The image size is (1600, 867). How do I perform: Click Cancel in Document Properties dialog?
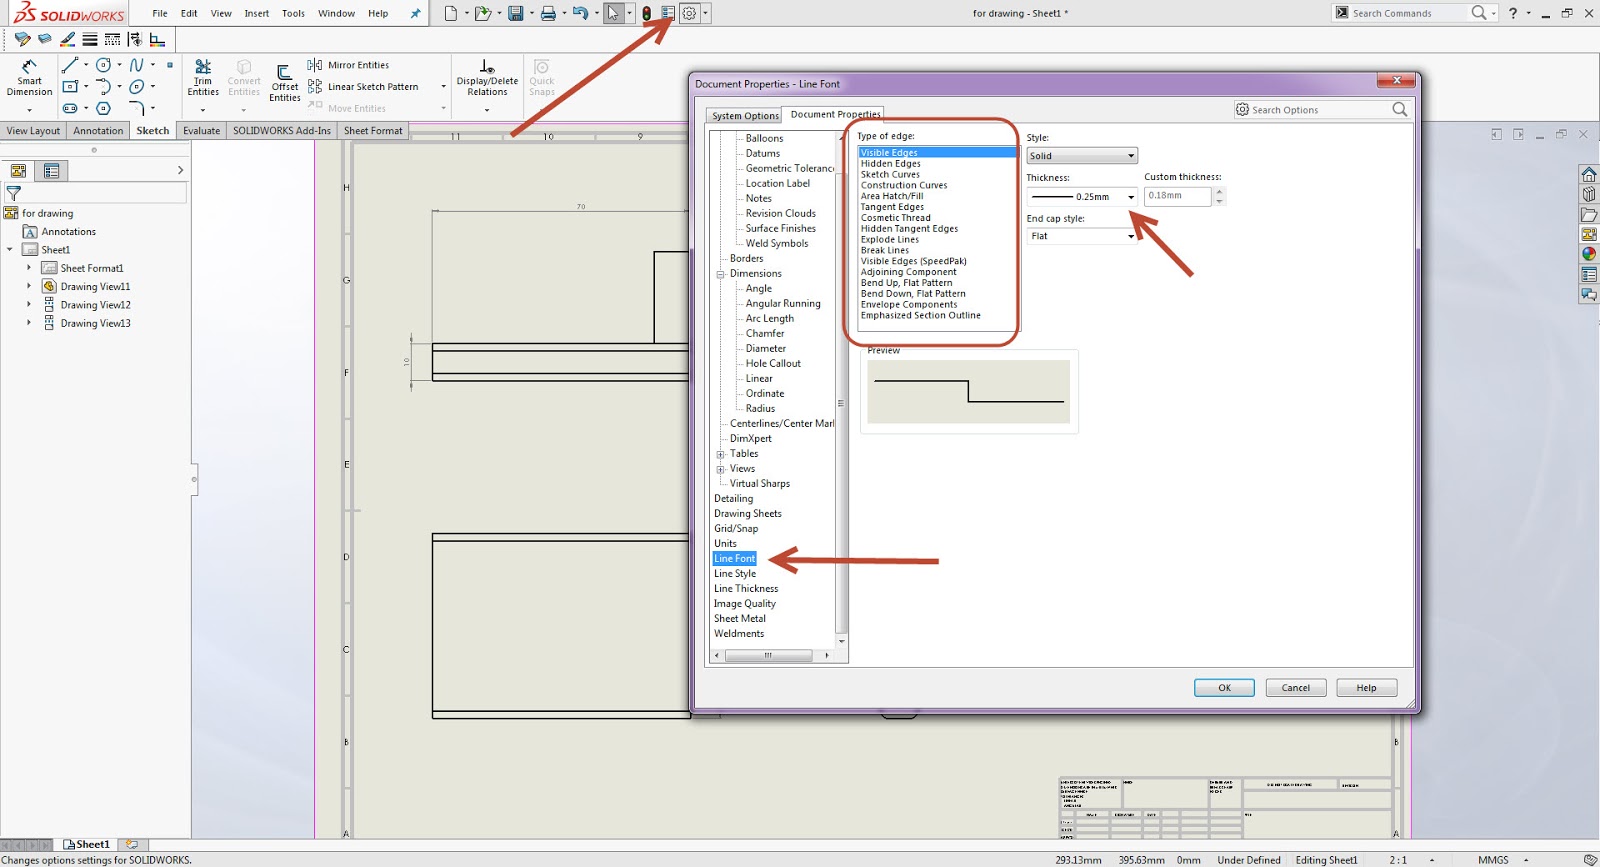click(1296, 688)
